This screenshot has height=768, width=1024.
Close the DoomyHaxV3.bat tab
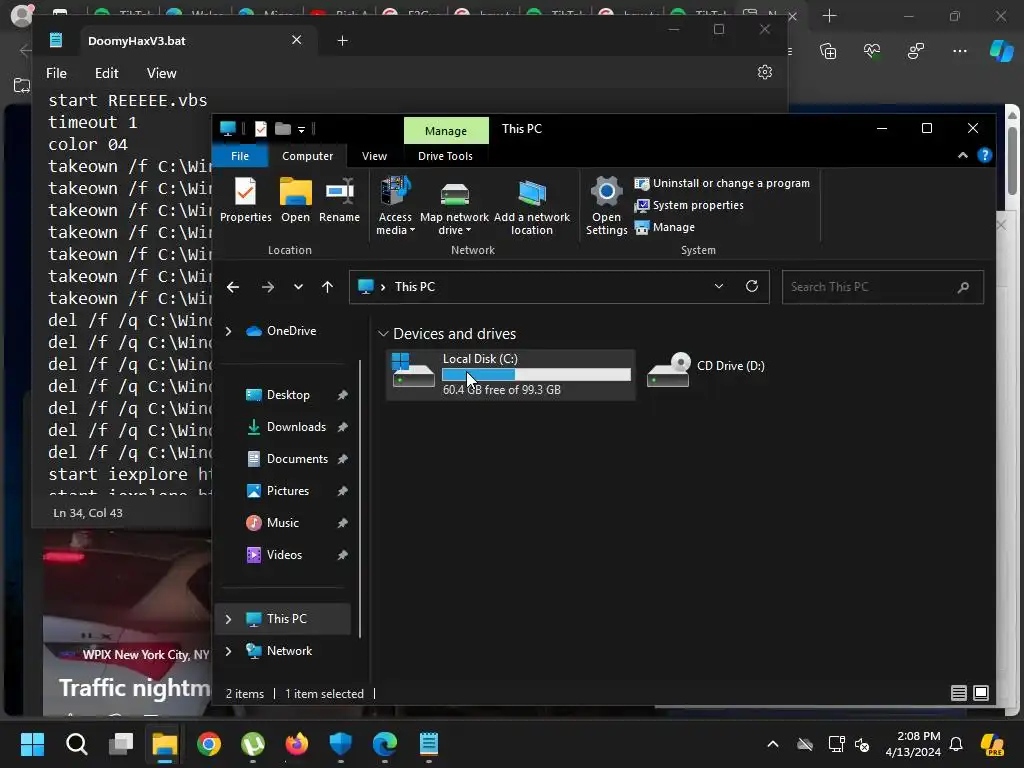click(296, 40)
